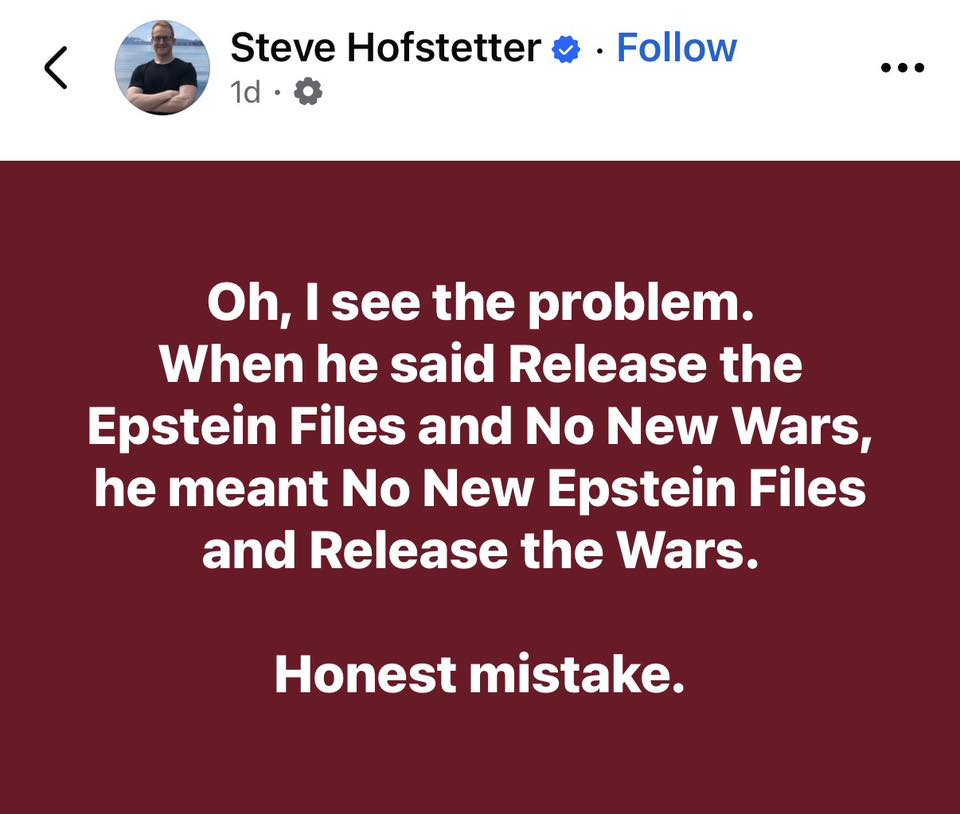Go back using the left chevron arrow
The width and height of the screenshot is (960, 814).
(x=56, y=67)
